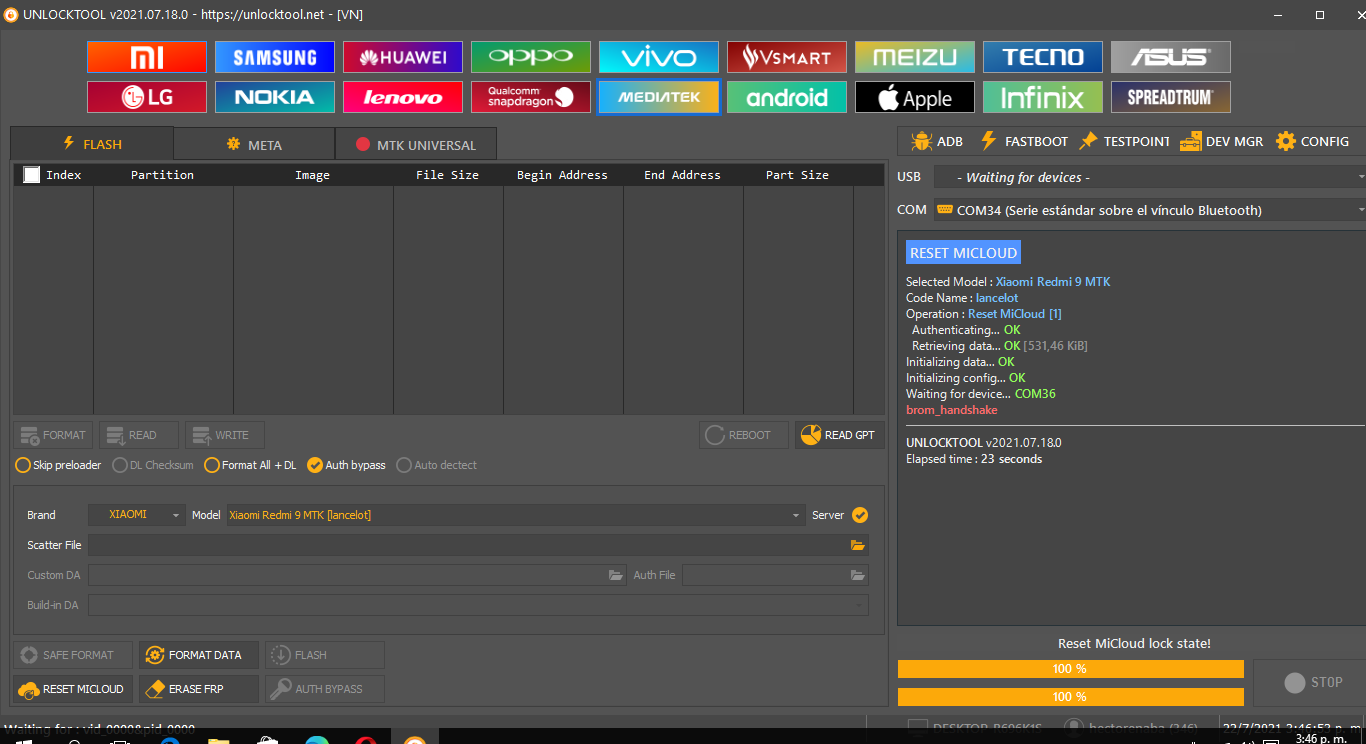Check the select-all Index checkbox
The image size is (1366, 744).
(x=32, y=175)
